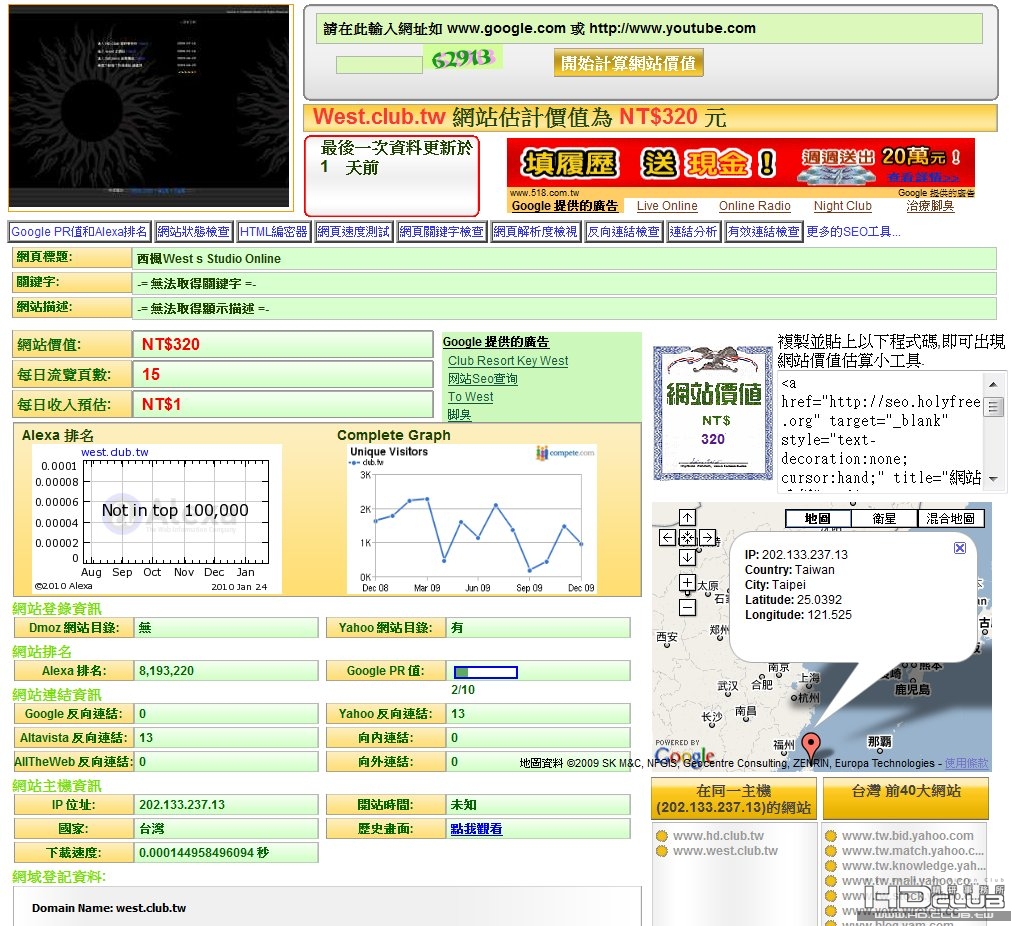Click inside the widget code textarea

tap(881, 430)
